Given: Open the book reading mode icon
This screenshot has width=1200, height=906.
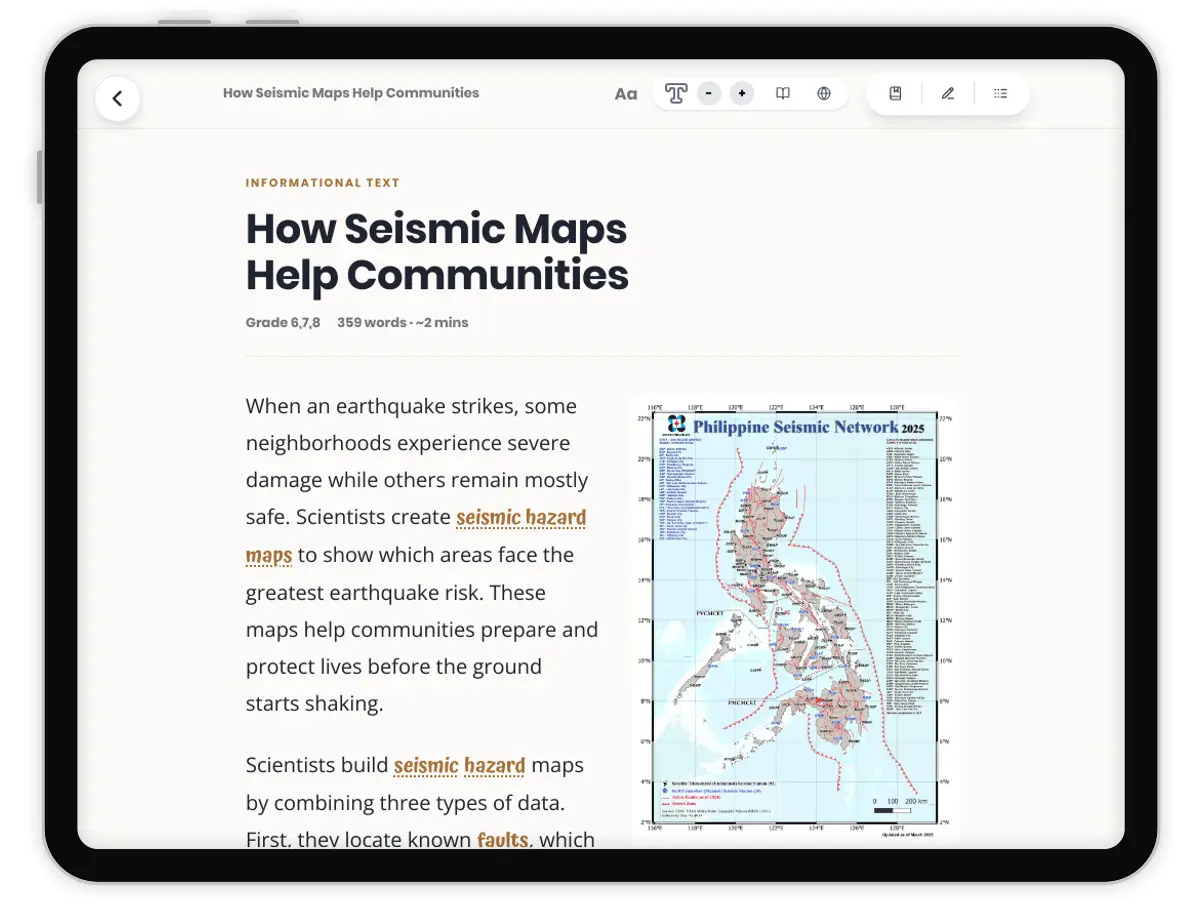Looking at the screenshot, I should coord(783,94).
